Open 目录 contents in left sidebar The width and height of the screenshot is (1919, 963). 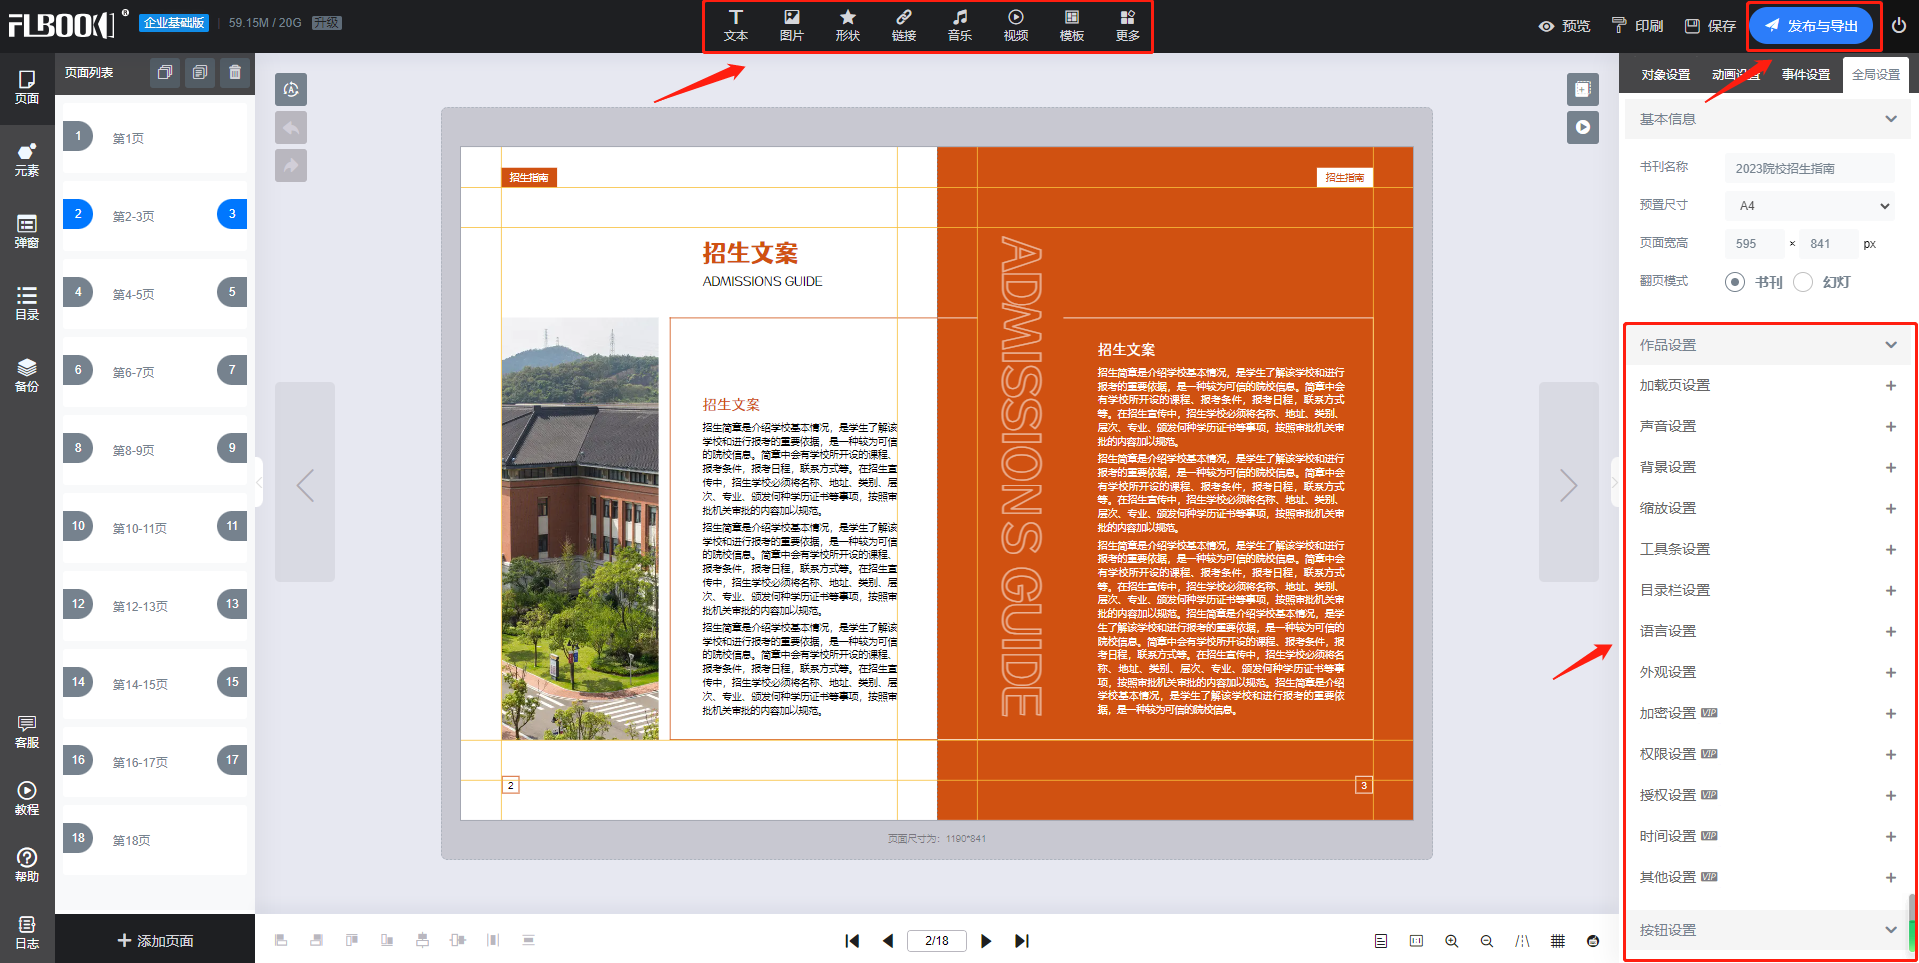point(27,304)
